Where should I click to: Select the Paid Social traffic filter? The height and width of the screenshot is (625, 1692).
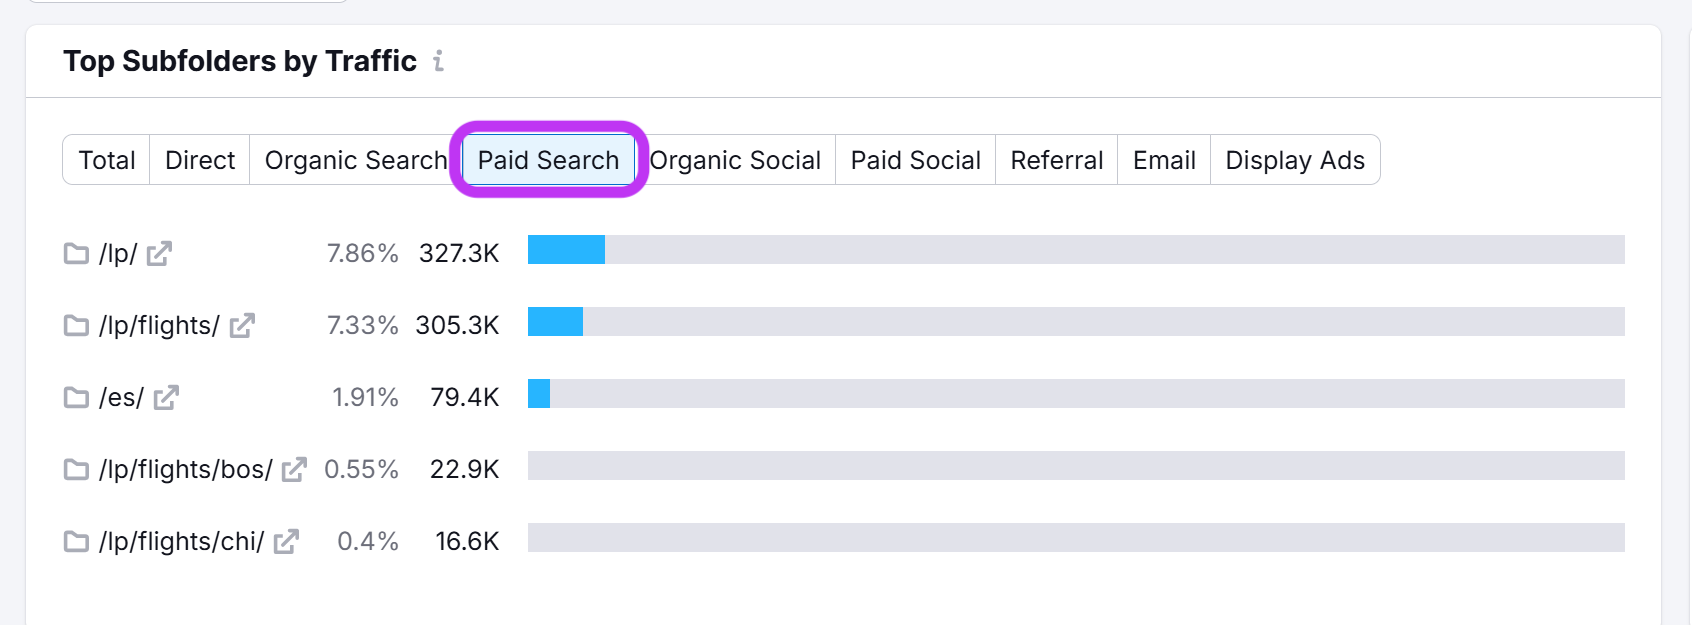(914, 159)
